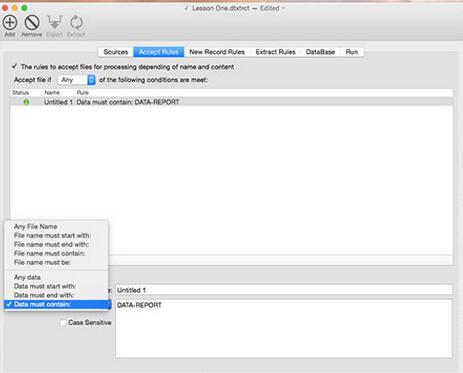
Task: Toggle the Case Sensitive checkbox
Action: [x=63, y=323]
